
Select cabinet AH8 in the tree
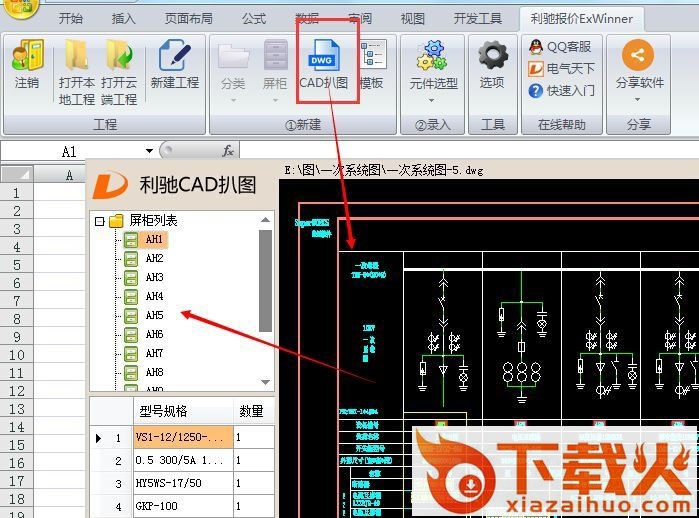[x=154, y=372]
